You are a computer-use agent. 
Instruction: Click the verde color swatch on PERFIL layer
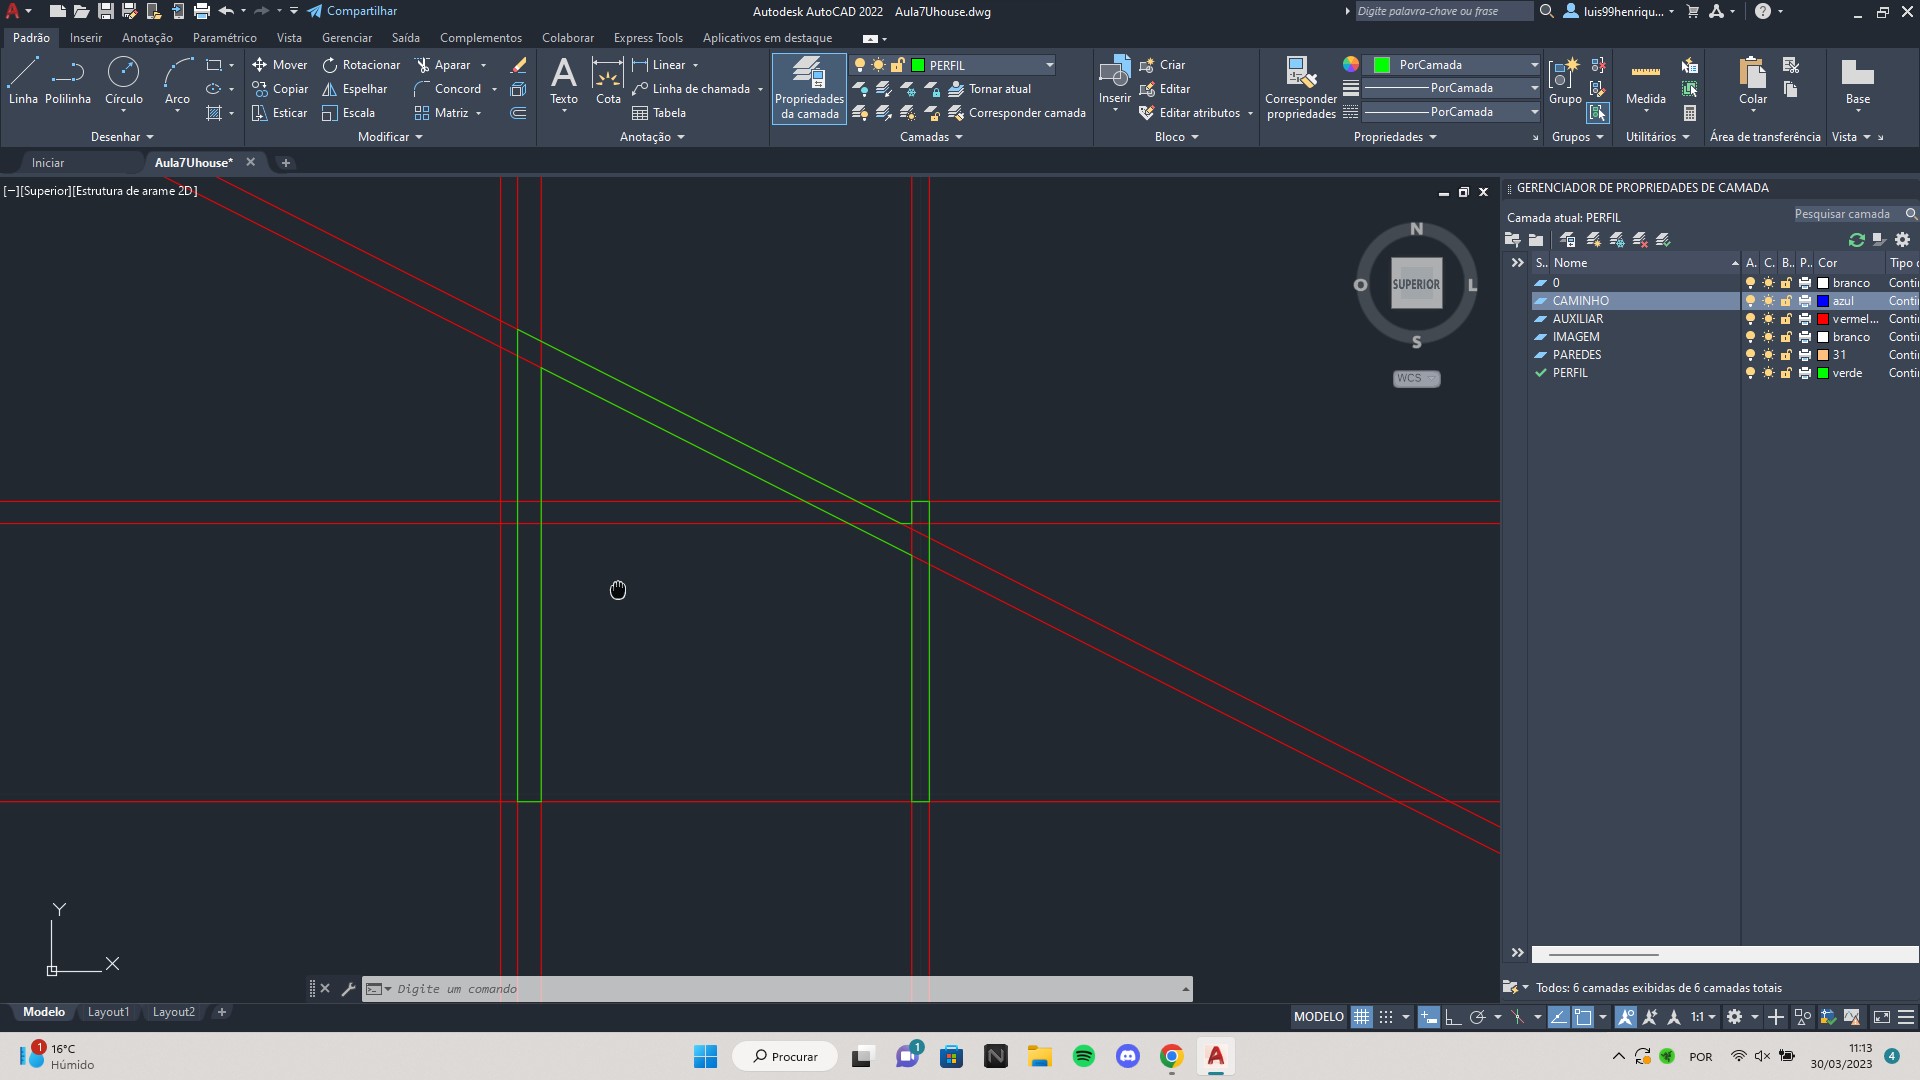click(x=1822, y=373)
